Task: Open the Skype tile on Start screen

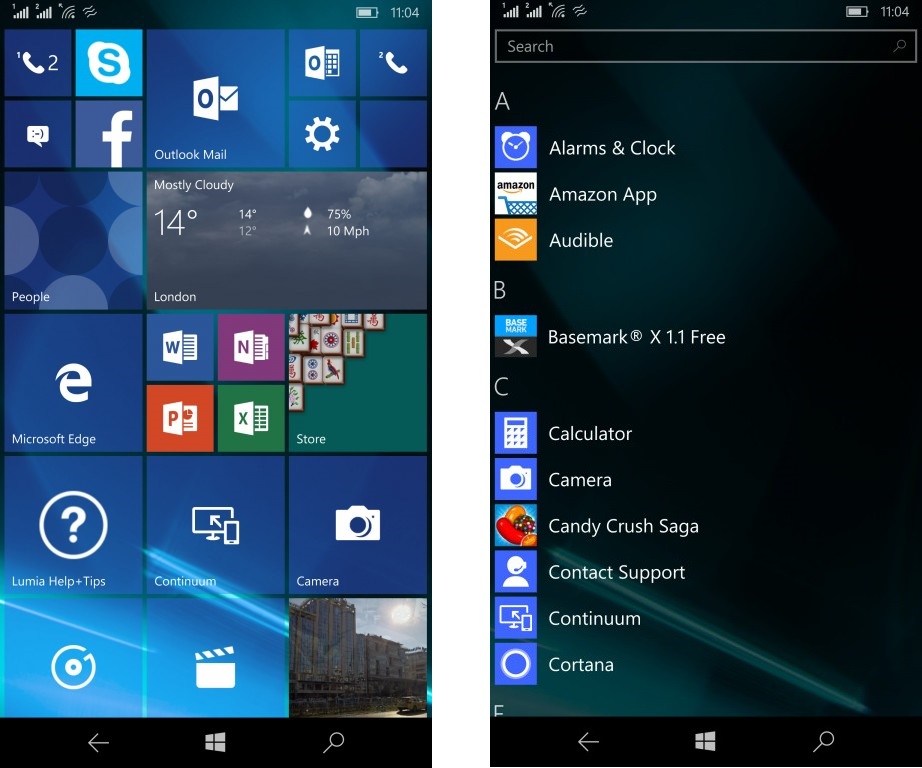Action: click(109, 63)
